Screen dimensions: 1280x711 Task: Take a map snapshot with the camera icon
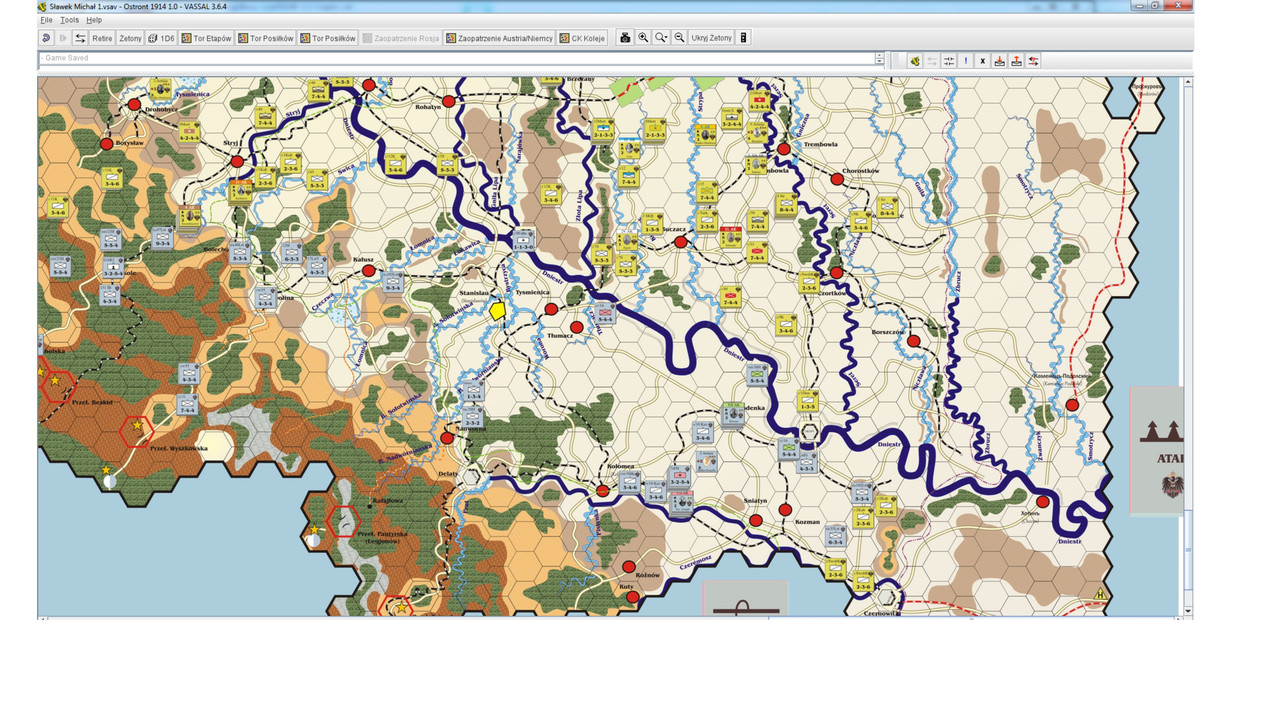(x=625, y=38)
